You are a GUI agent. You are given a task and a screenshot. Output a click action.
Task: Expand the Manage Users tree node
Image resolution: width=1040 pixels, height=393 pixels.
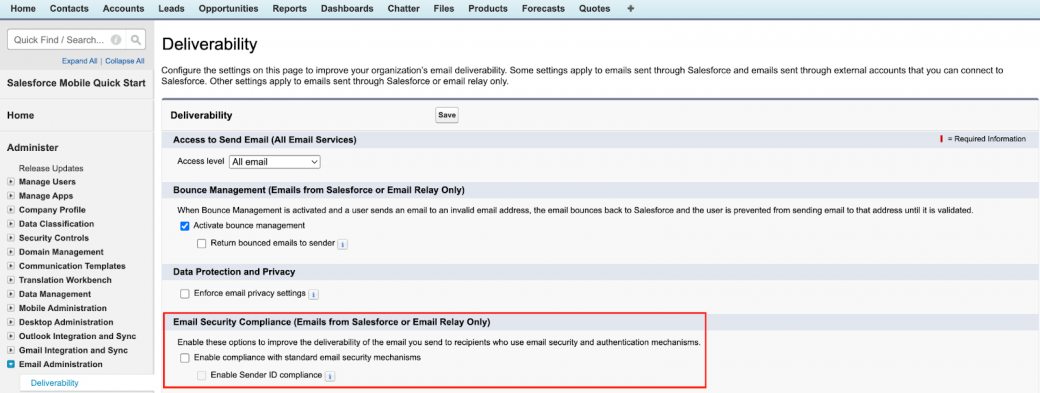pos(10,182)
